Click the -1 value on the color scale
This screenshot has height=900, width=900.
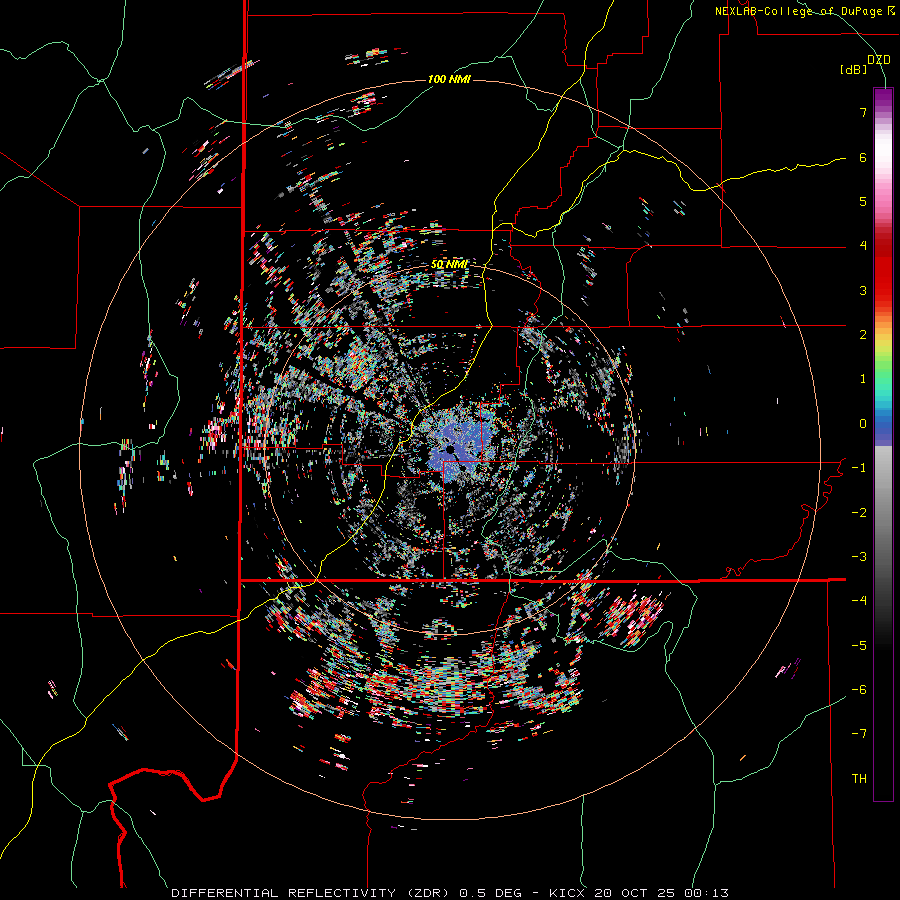pos(859,468)
